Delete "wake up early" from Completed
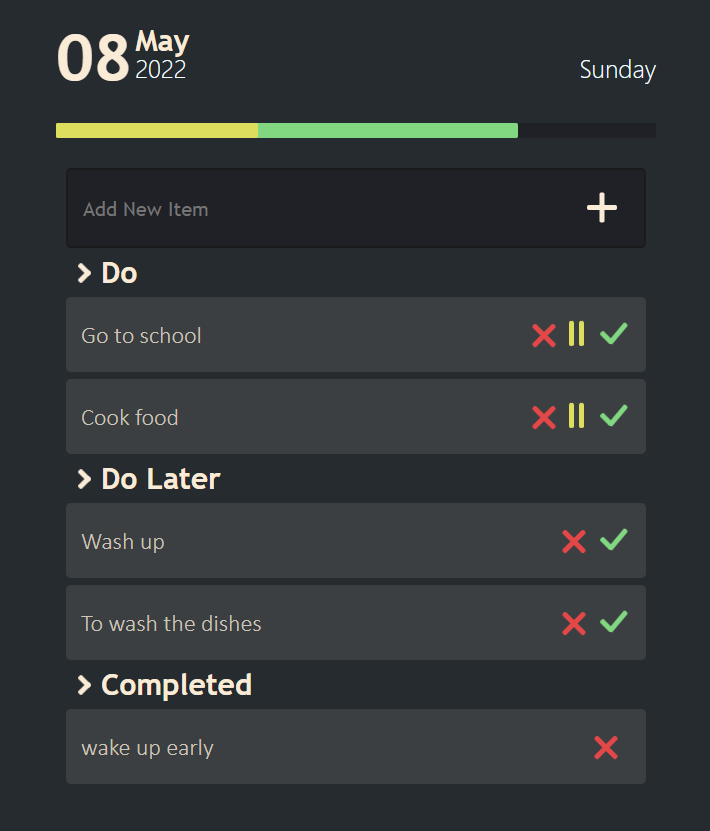The height and width of the screenshot is (831, 710). click(x=606, y=747)
